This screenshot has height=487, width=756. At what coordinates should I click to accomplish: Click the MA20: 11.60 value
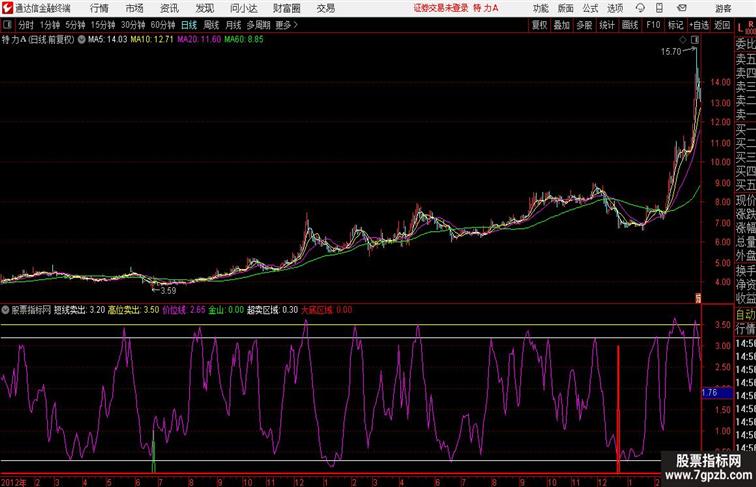199,40
